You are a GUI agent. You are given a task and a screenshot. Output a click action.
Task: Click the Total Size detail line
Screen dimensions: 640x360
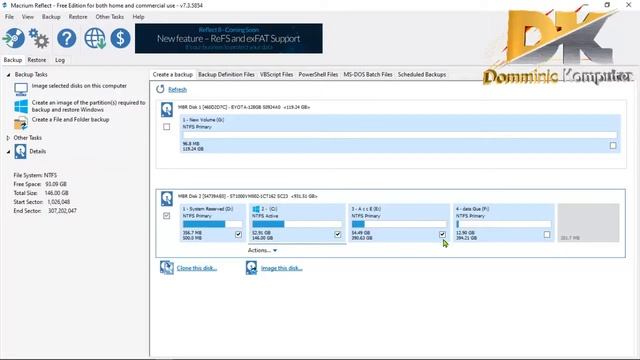(41, 193)
